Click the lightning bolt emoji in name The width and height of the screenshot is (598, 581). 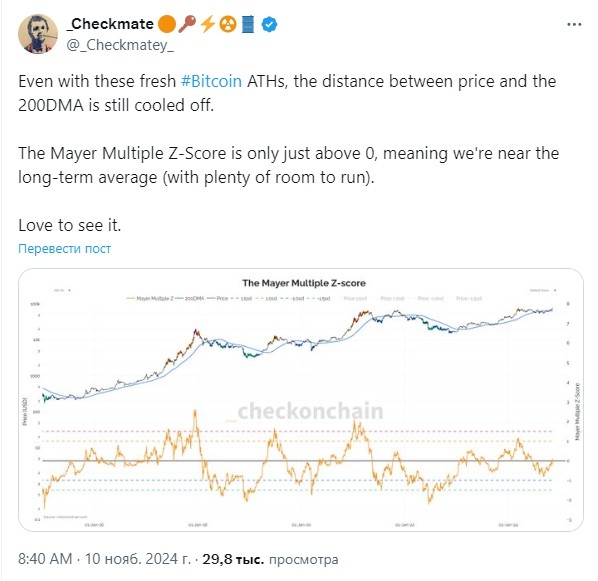click(208, 24)
